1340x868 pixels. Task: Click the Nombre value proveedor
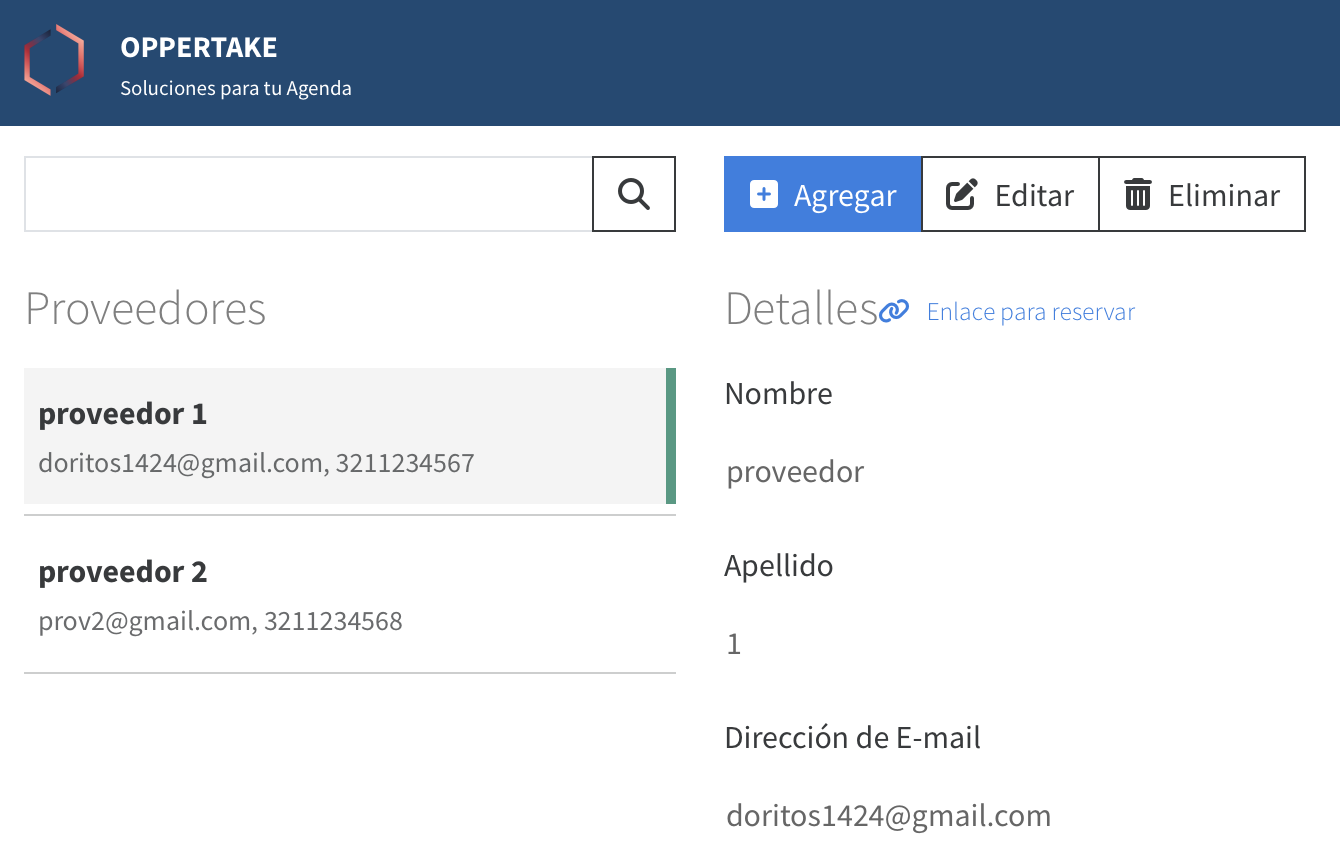click(795, 472)
